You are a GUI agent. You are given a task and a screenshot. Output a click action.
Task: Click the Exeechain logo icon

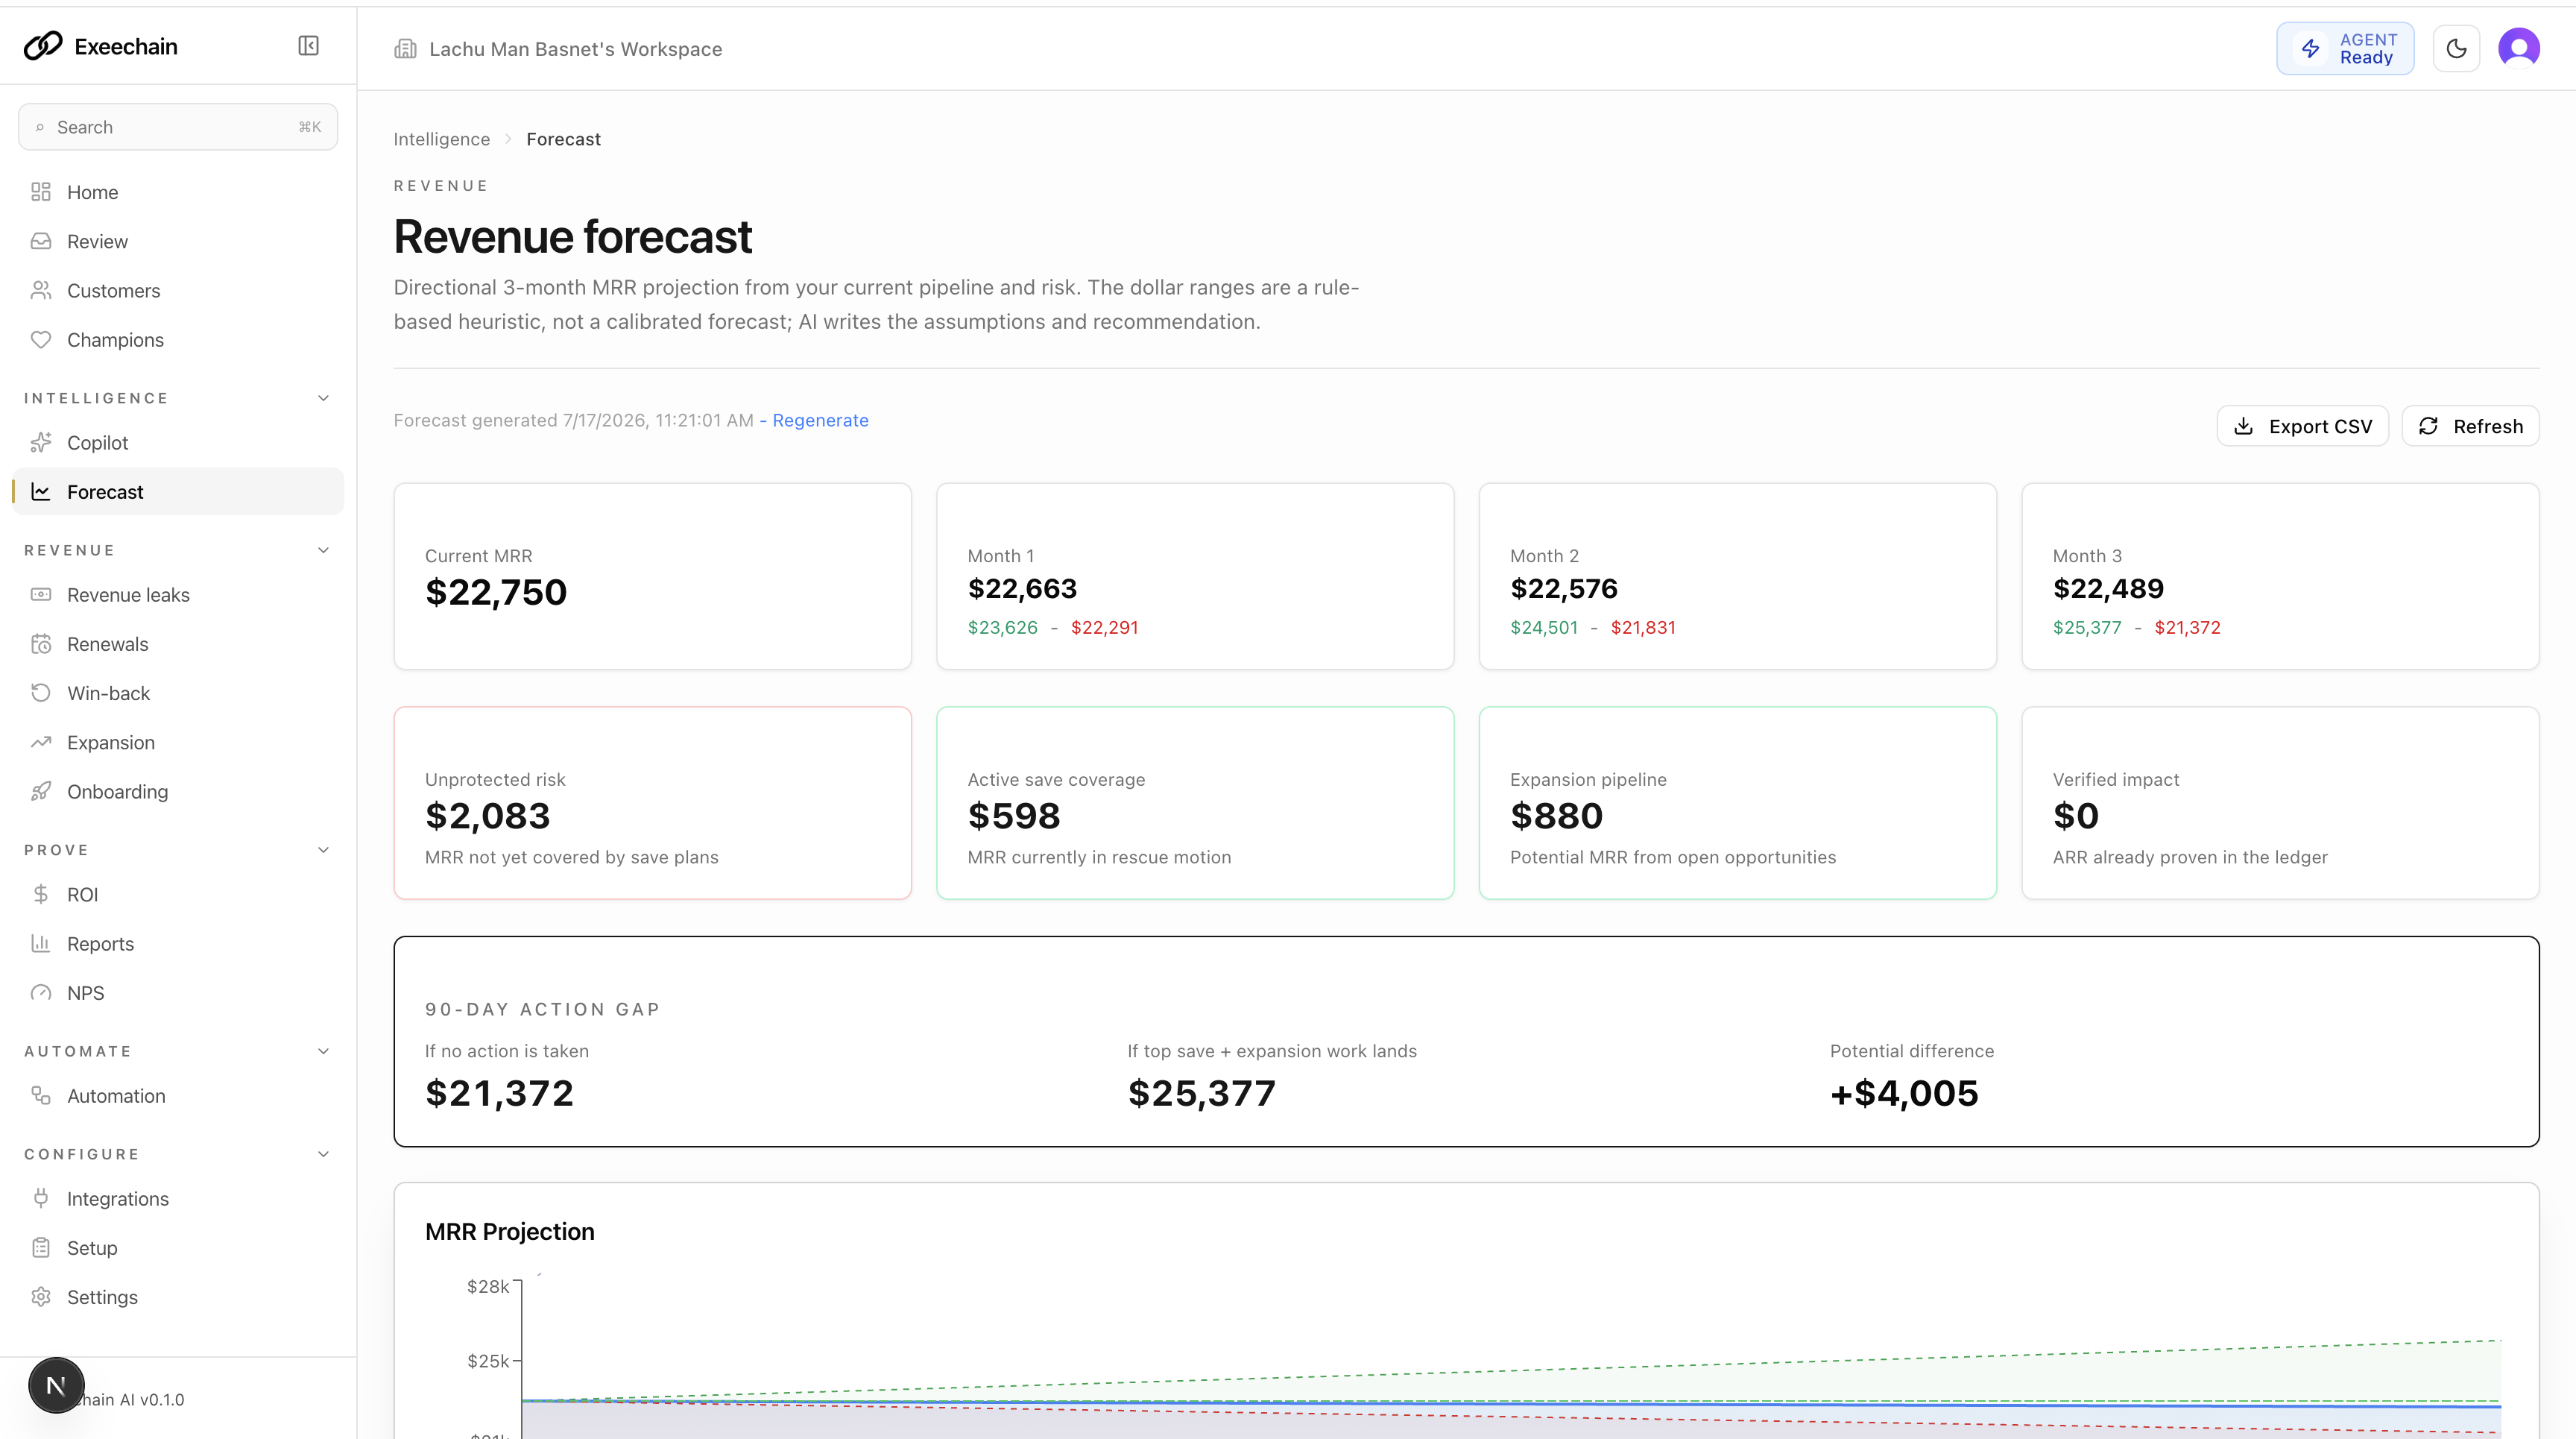43,46
